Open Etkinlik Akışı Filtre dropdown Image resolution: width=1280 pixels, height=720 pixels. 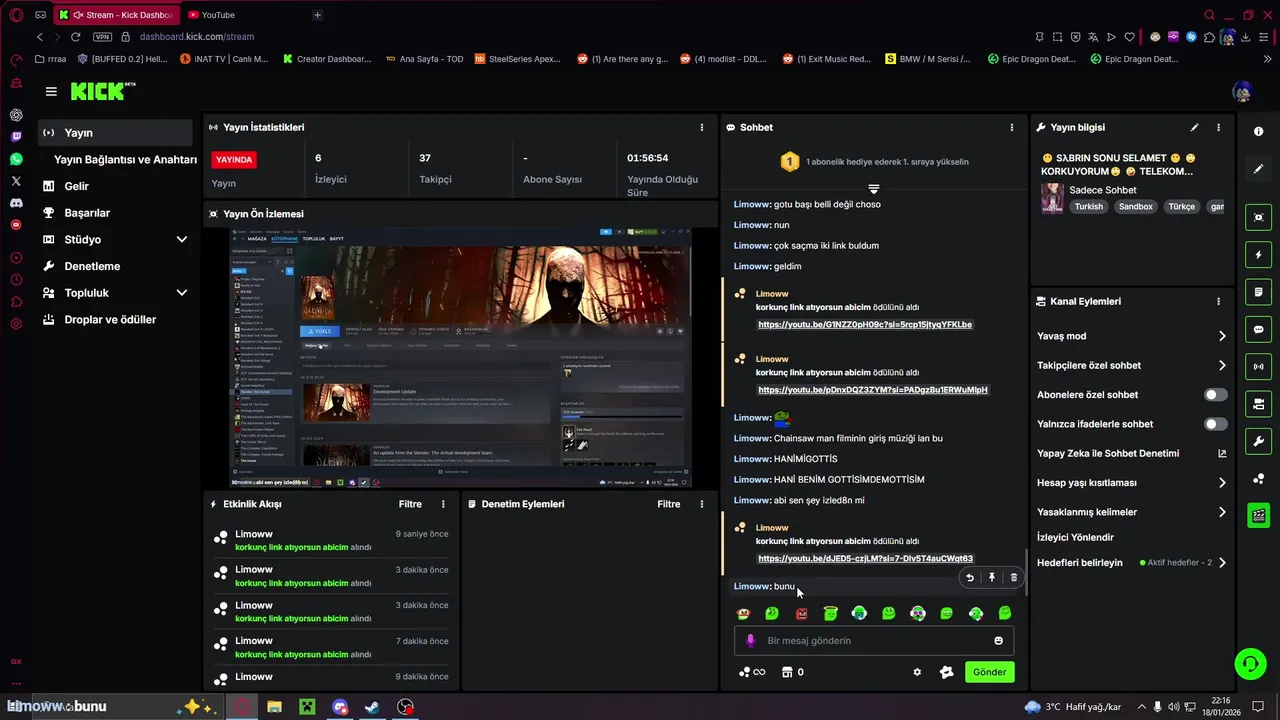point(410,504)
